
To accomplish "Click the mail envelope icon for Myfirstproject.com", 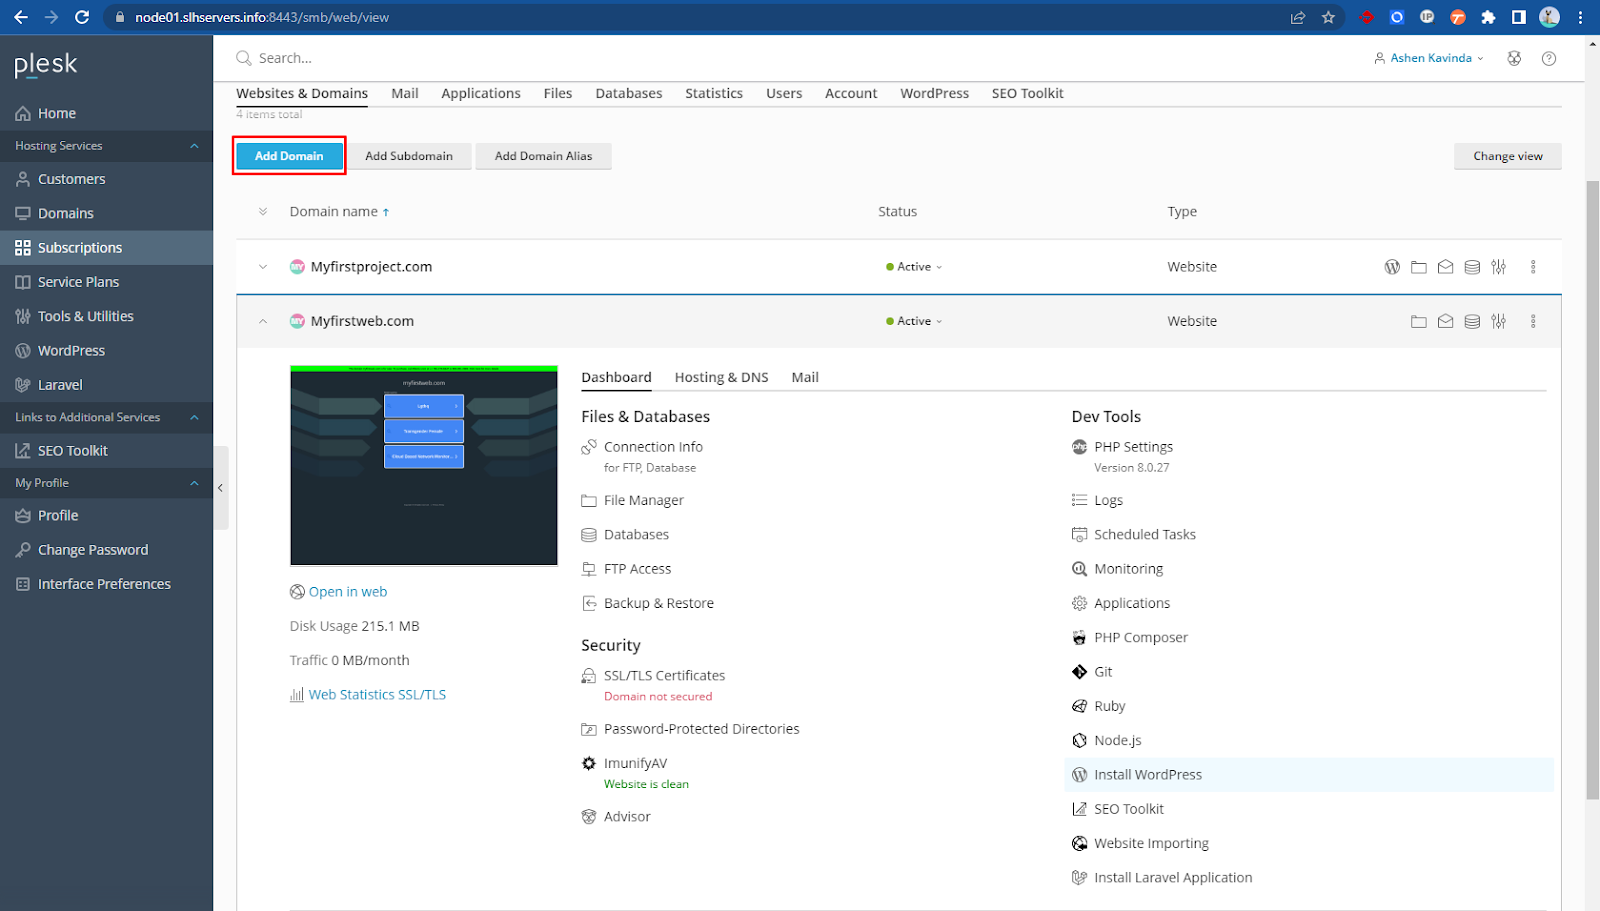I will coord(1445,267).
